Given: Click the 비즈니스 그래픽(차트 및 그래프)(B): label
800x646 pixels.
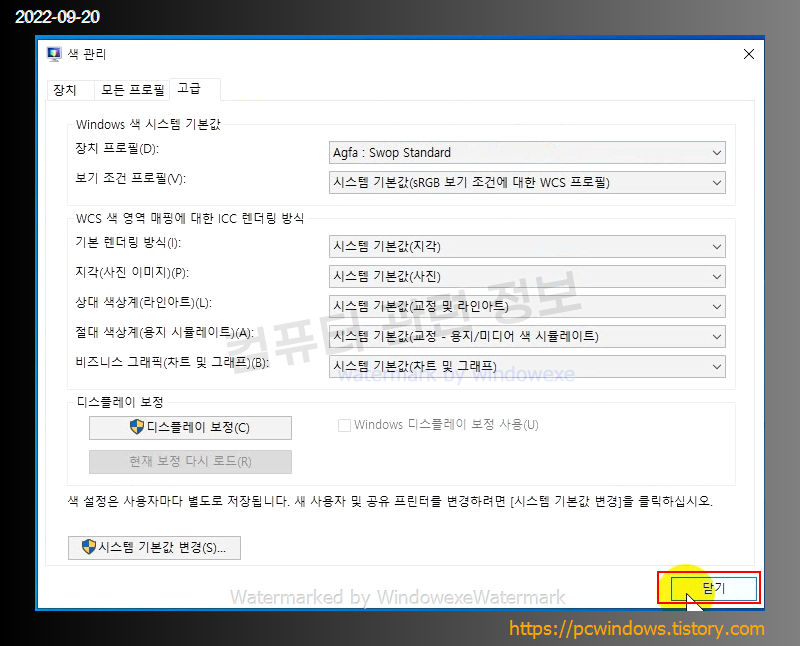Looking at the screenshot, I should [172, 363].
